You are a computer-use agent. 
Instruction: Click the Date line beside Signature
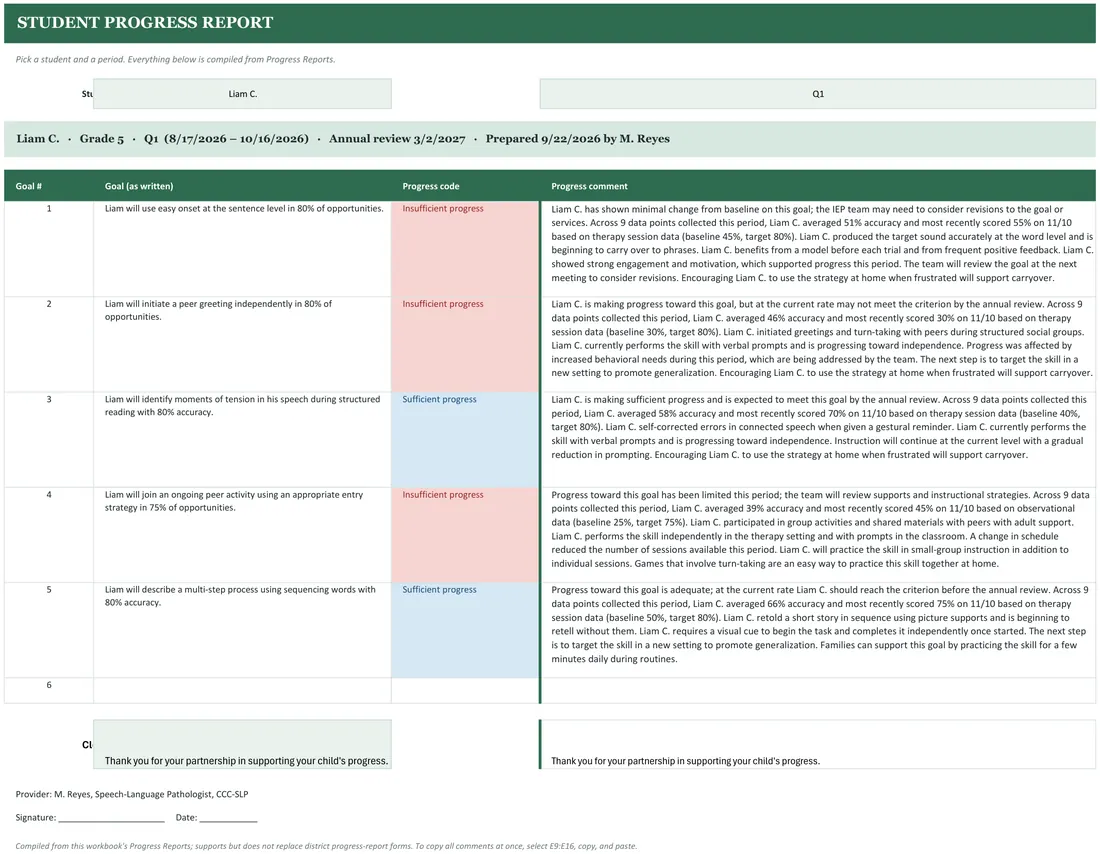tap(216, 818)
